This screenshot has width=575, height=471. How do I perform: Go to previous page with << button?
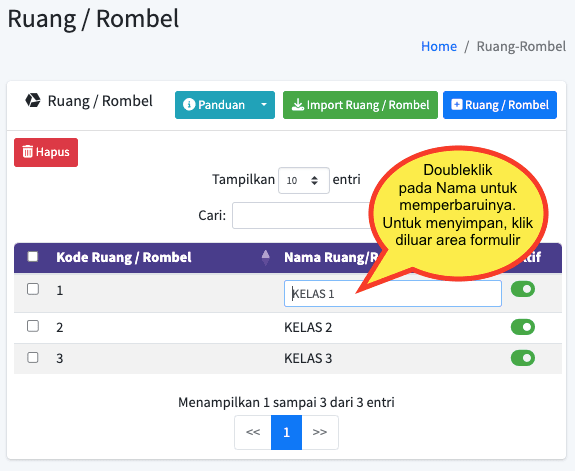(253, 432)
